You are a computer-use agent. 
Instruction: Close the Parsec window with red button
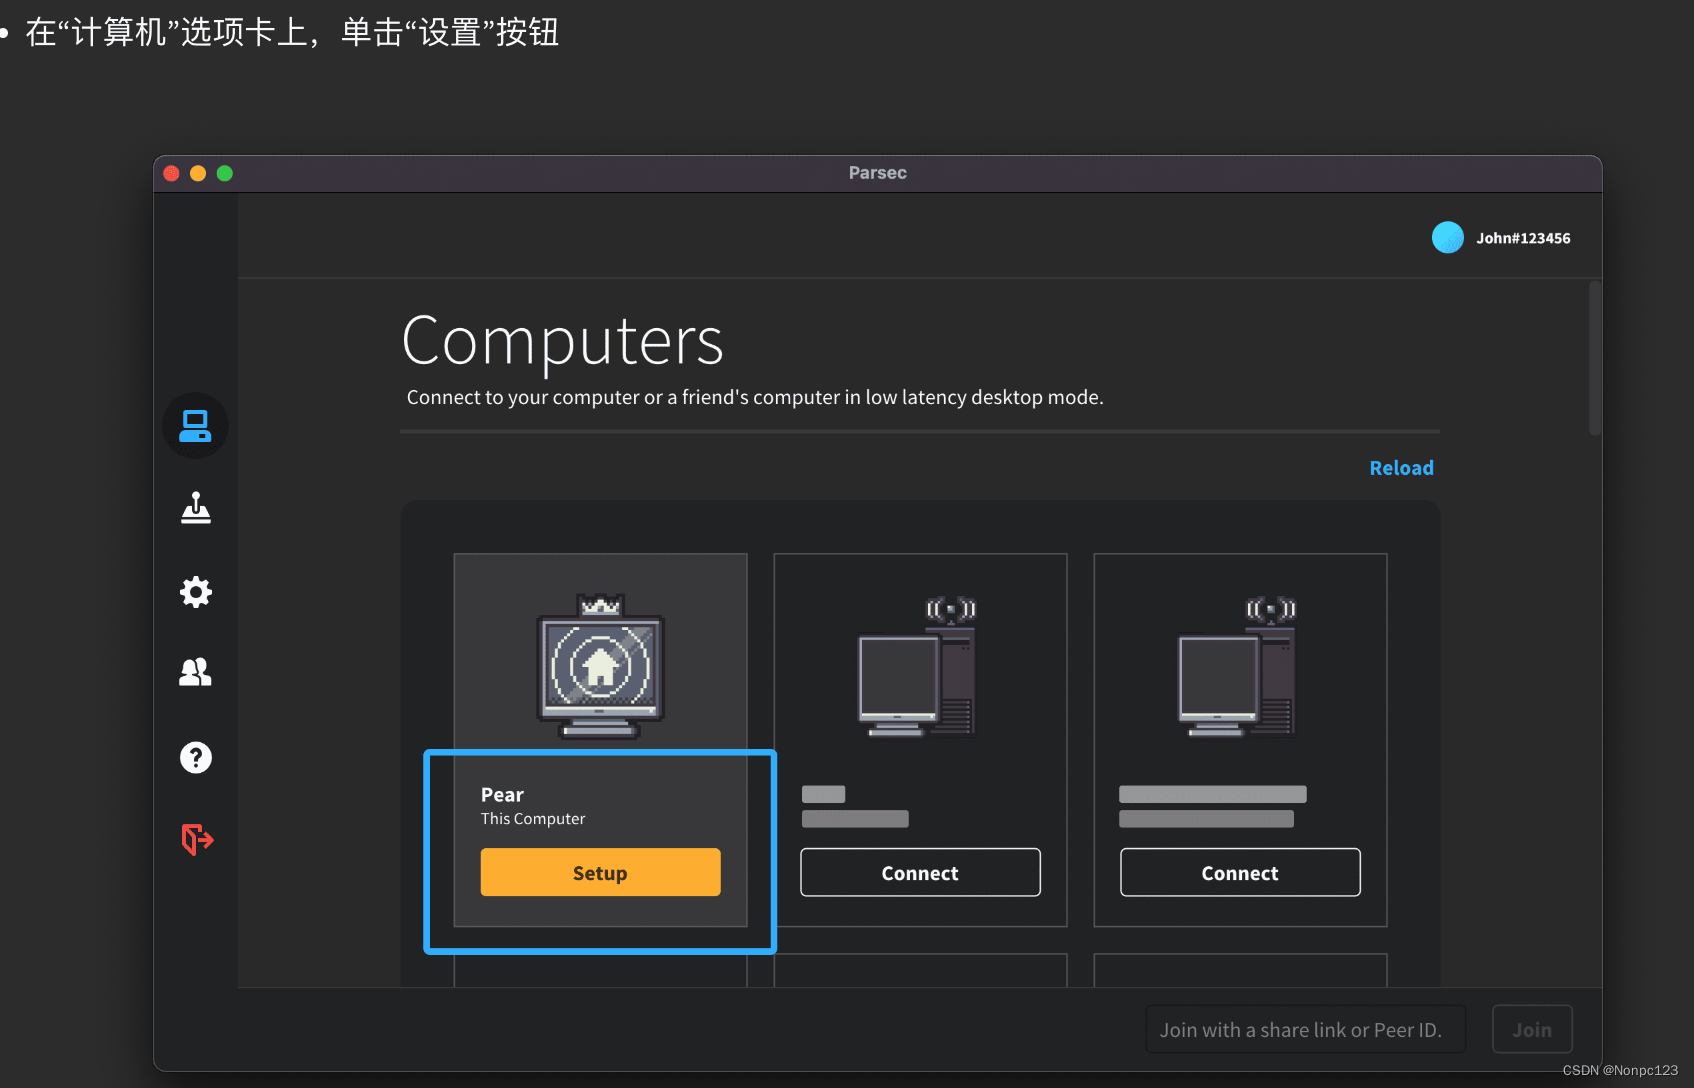pos(171,173)
